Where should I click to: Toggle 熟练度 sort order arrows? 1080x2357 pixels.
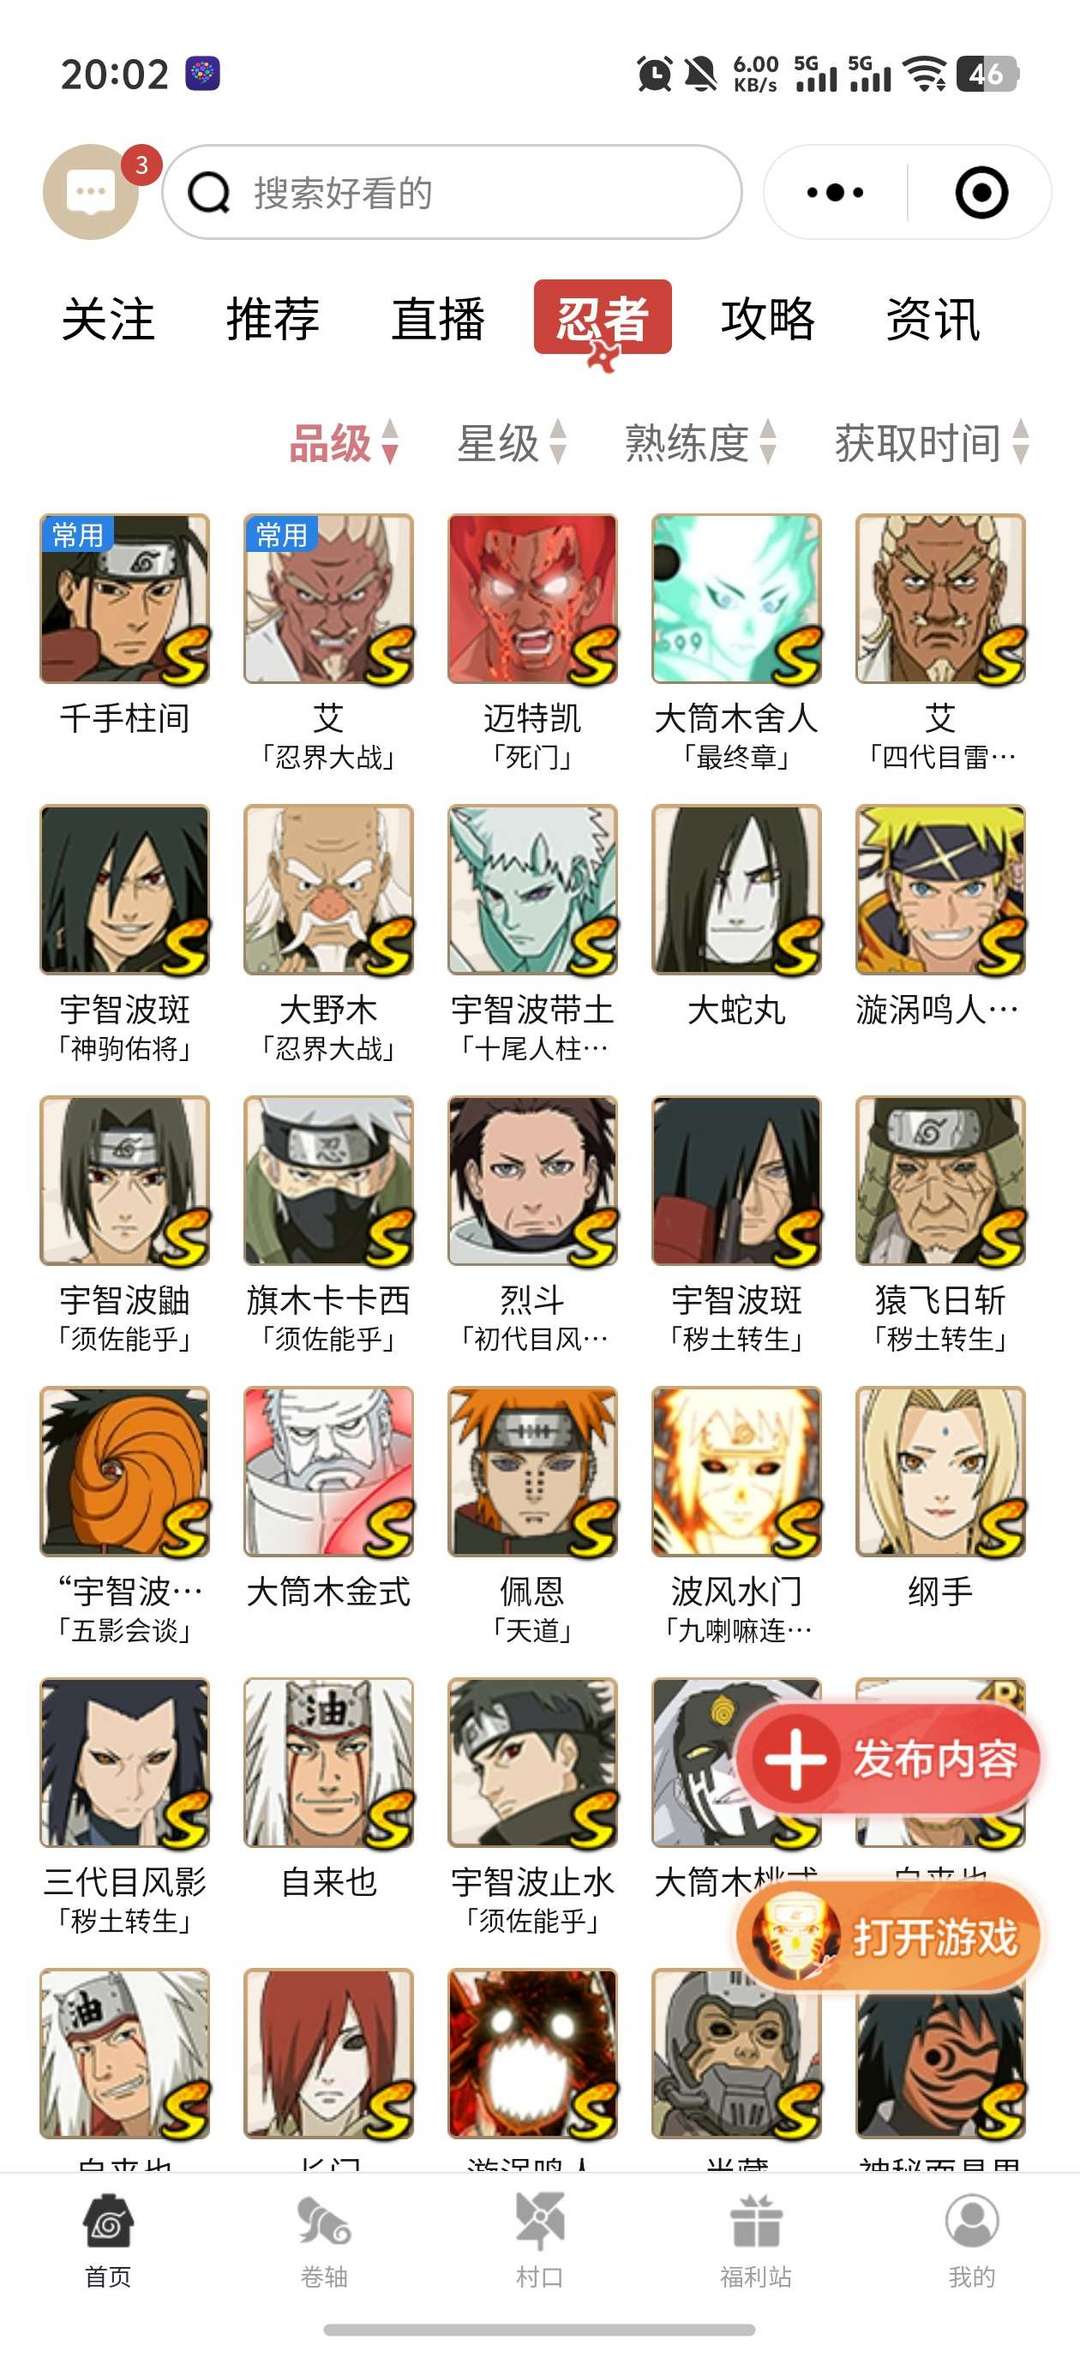(x=768, y=442)
